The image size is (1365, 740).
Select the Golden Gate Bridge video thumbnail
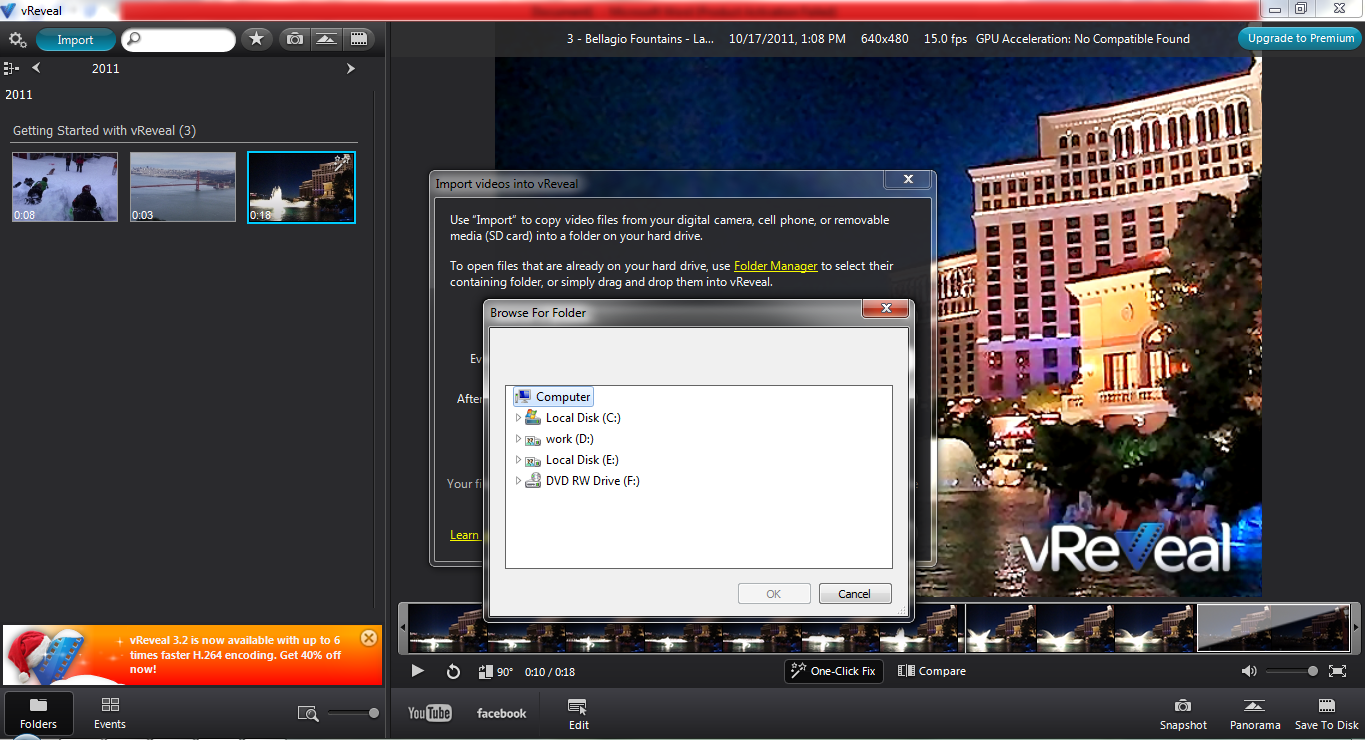pyautogui.click(x=183, y=187)
